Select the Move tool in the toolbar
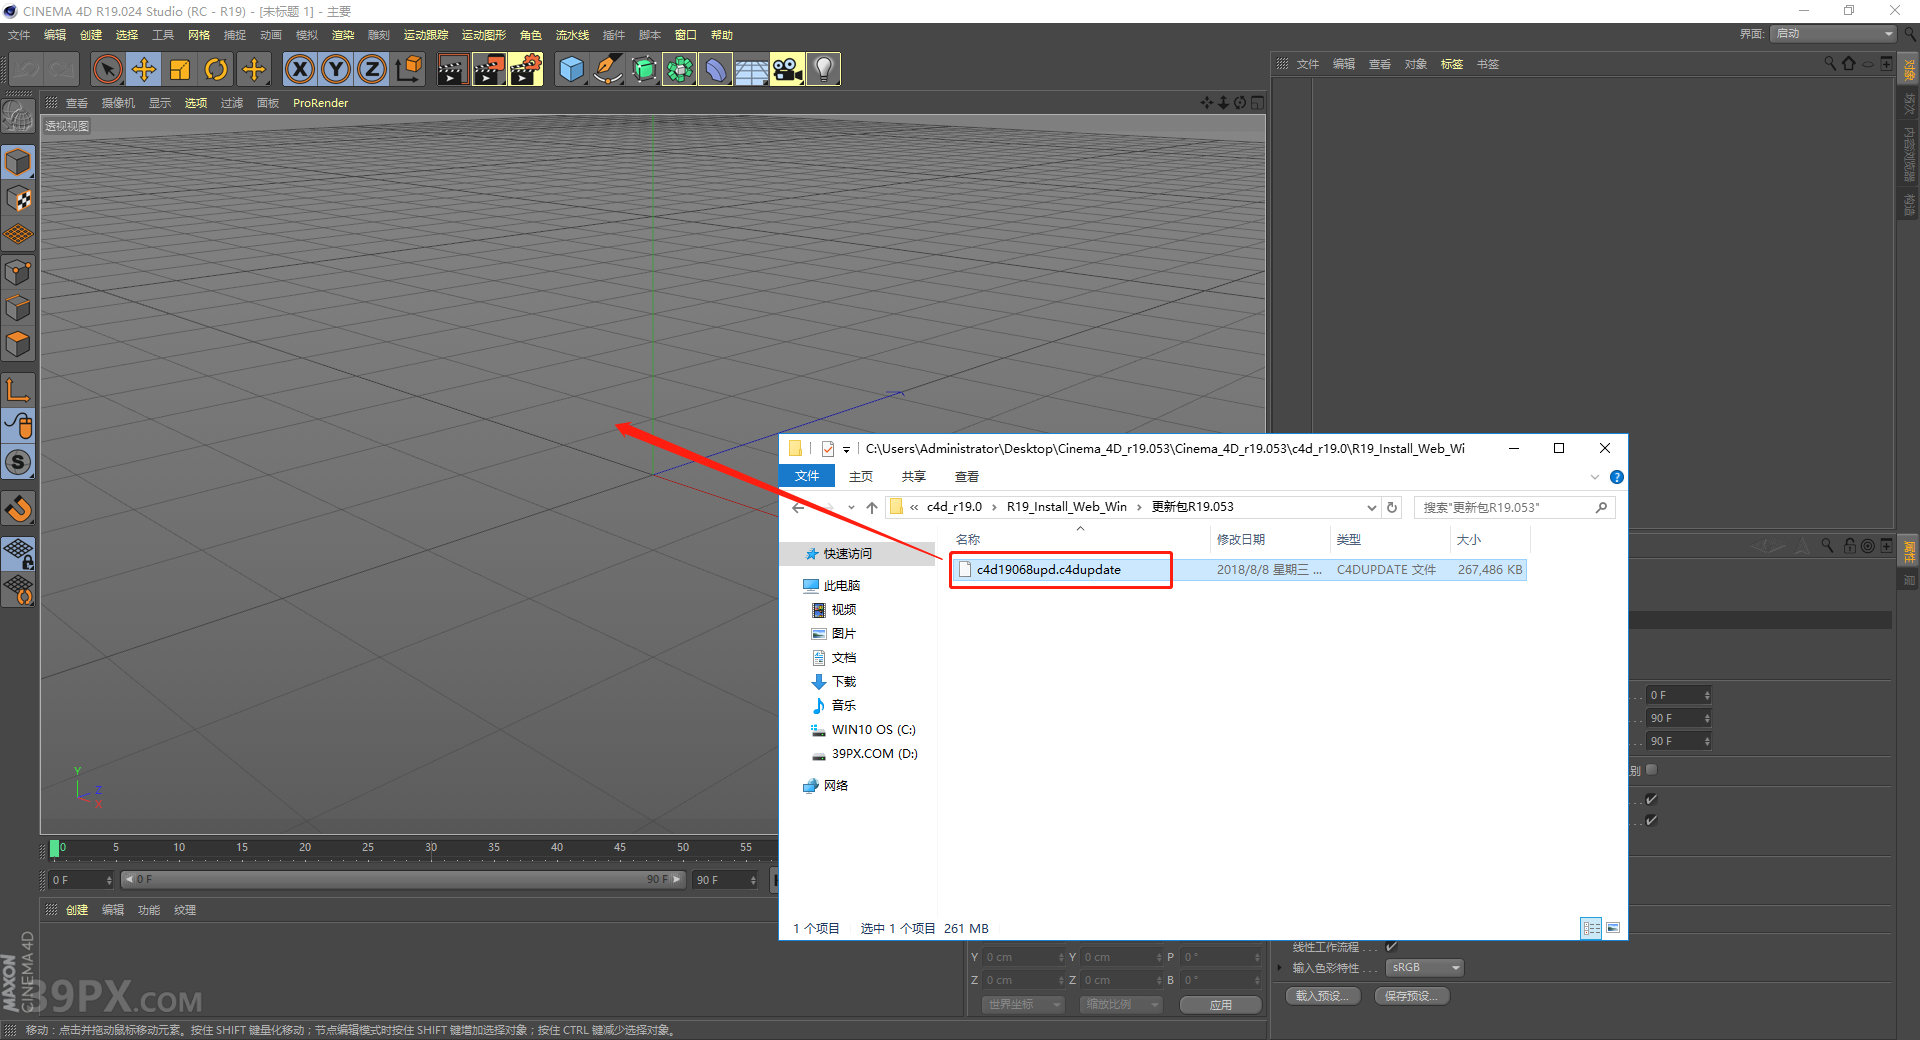This screenshot has width=1920, height=1040. [x=144, y=69]
